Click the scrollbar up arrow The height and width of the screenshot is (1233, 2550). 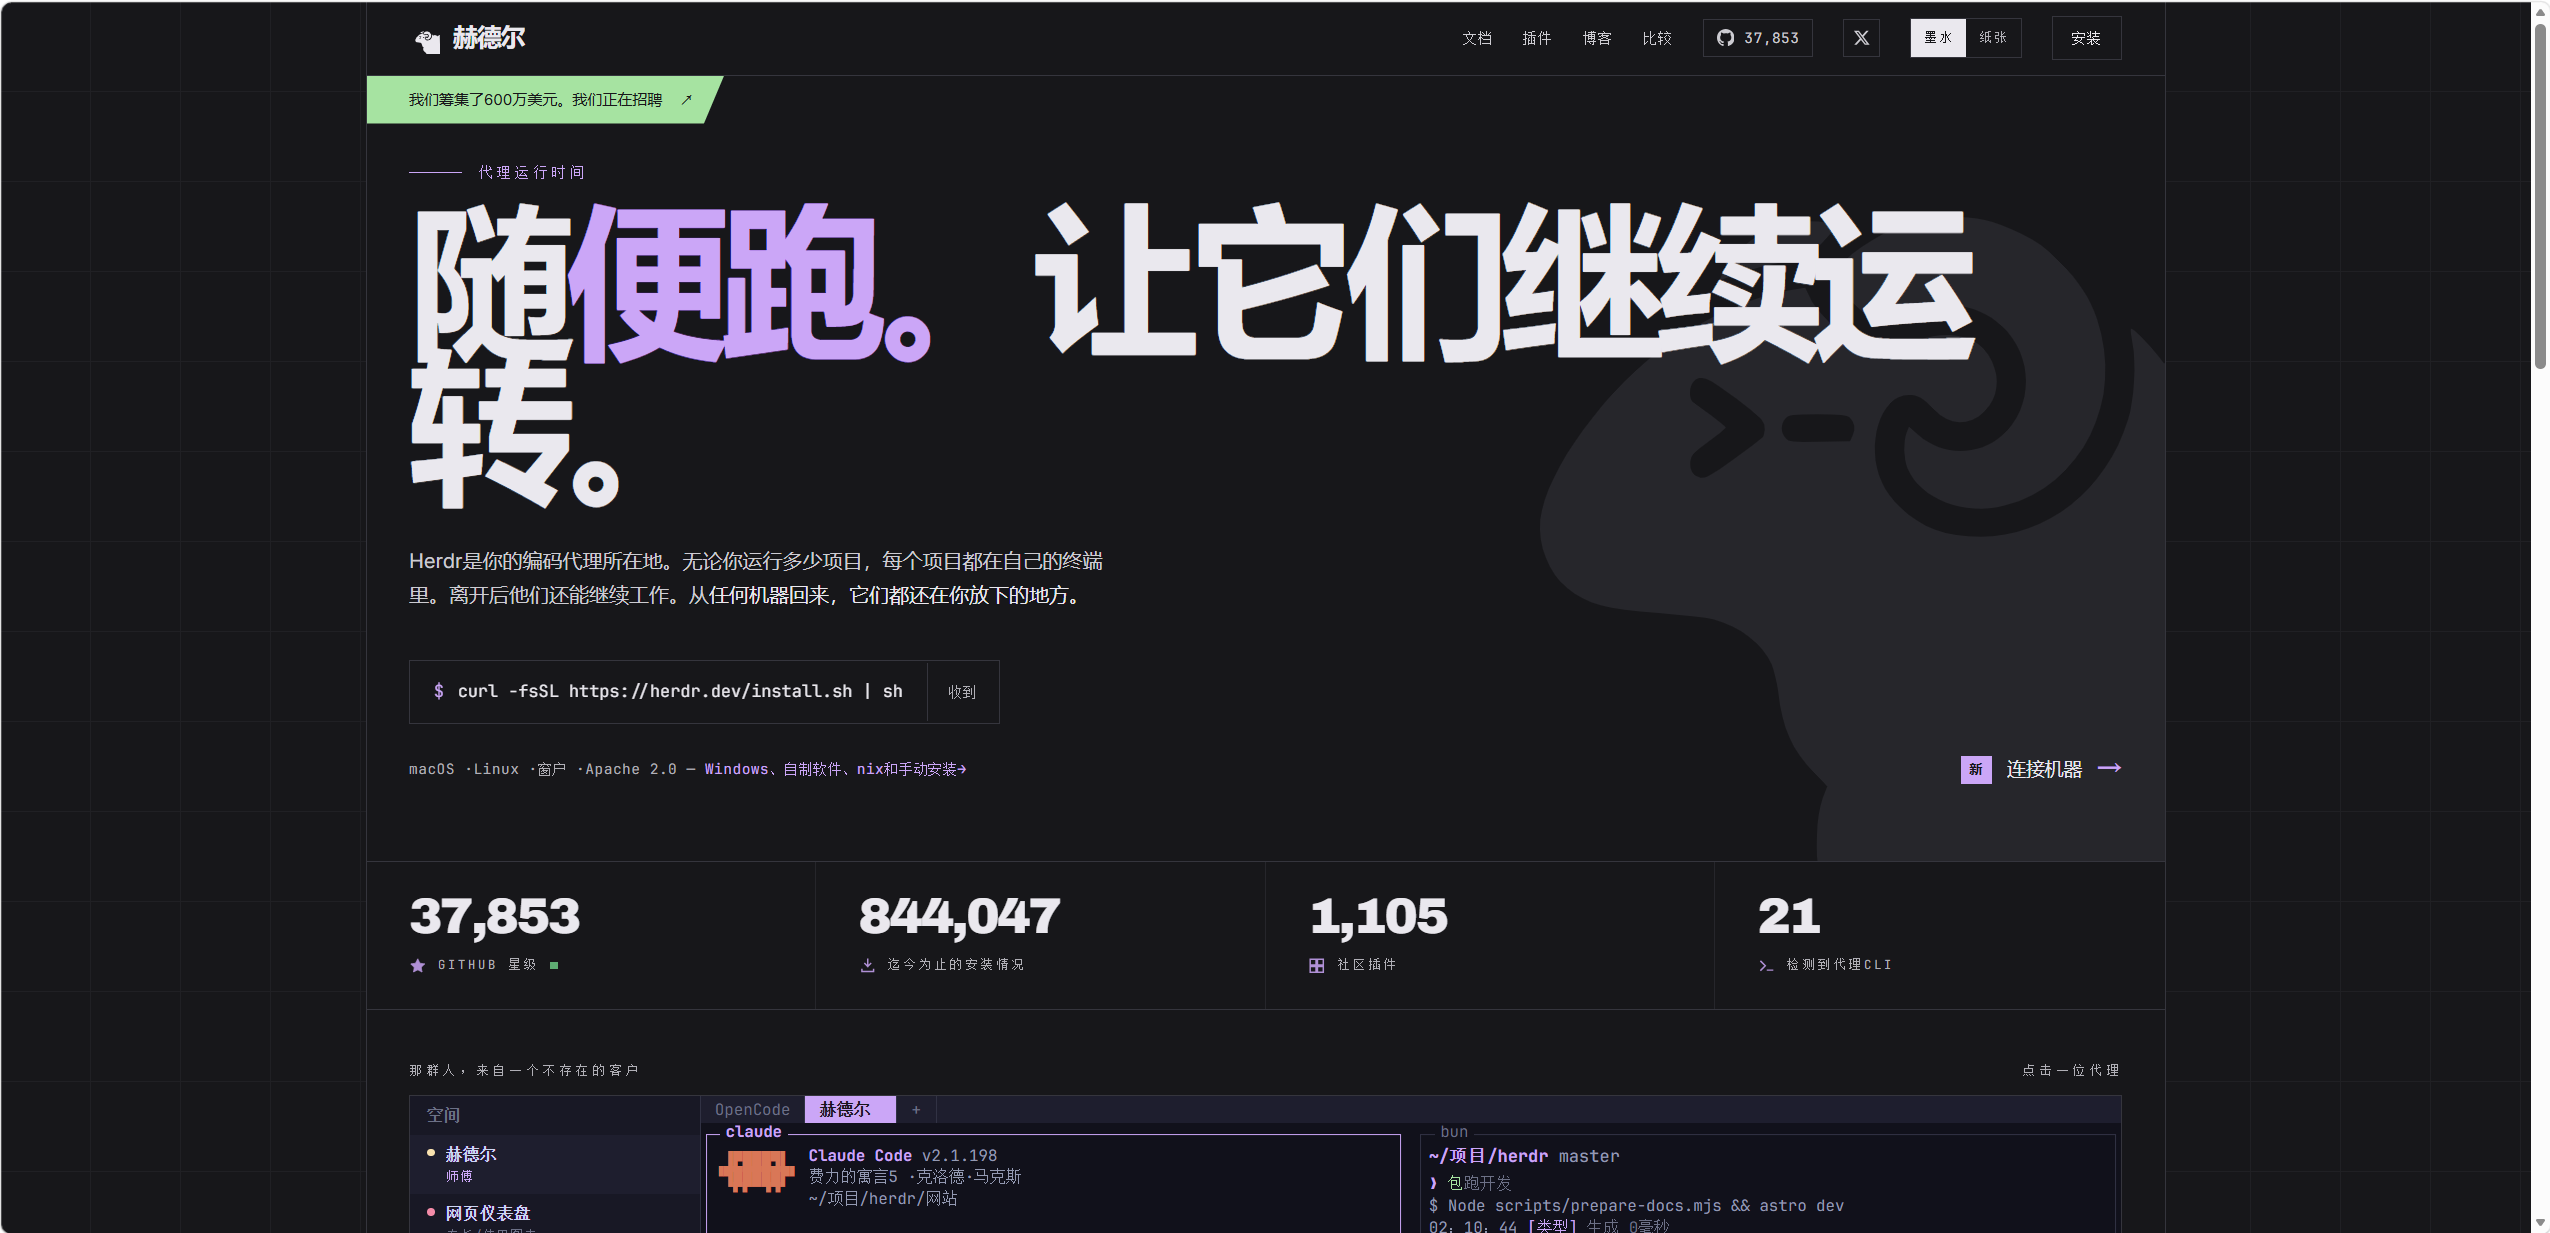pyautogui.click(x=2540, y=11)
